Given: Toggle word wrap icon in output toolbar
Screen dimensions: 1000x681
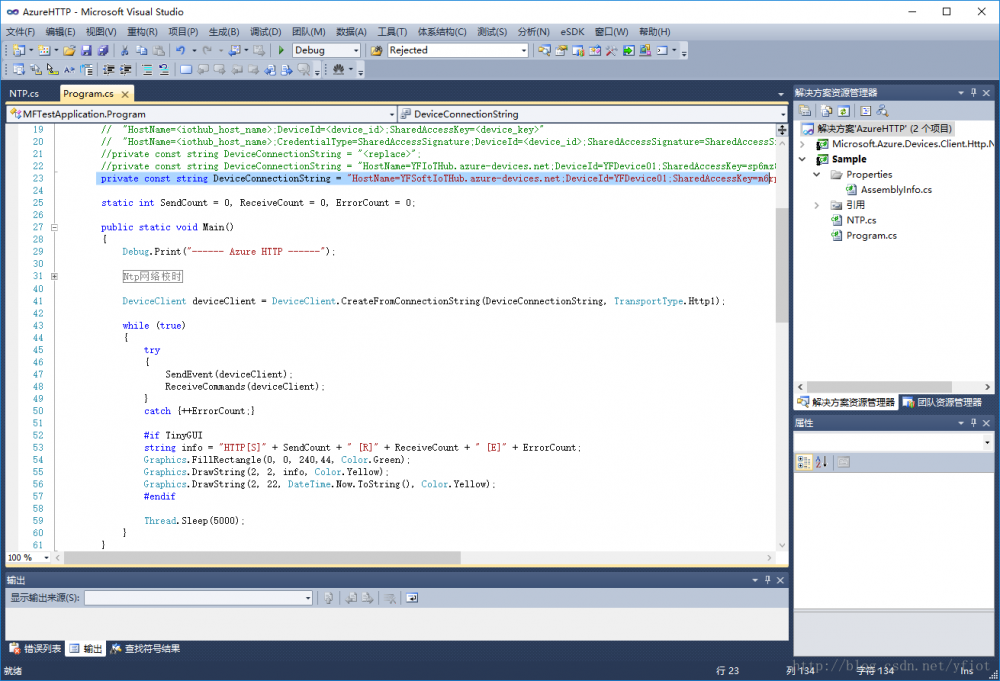Looking at the screenshot, I should 412,598.
